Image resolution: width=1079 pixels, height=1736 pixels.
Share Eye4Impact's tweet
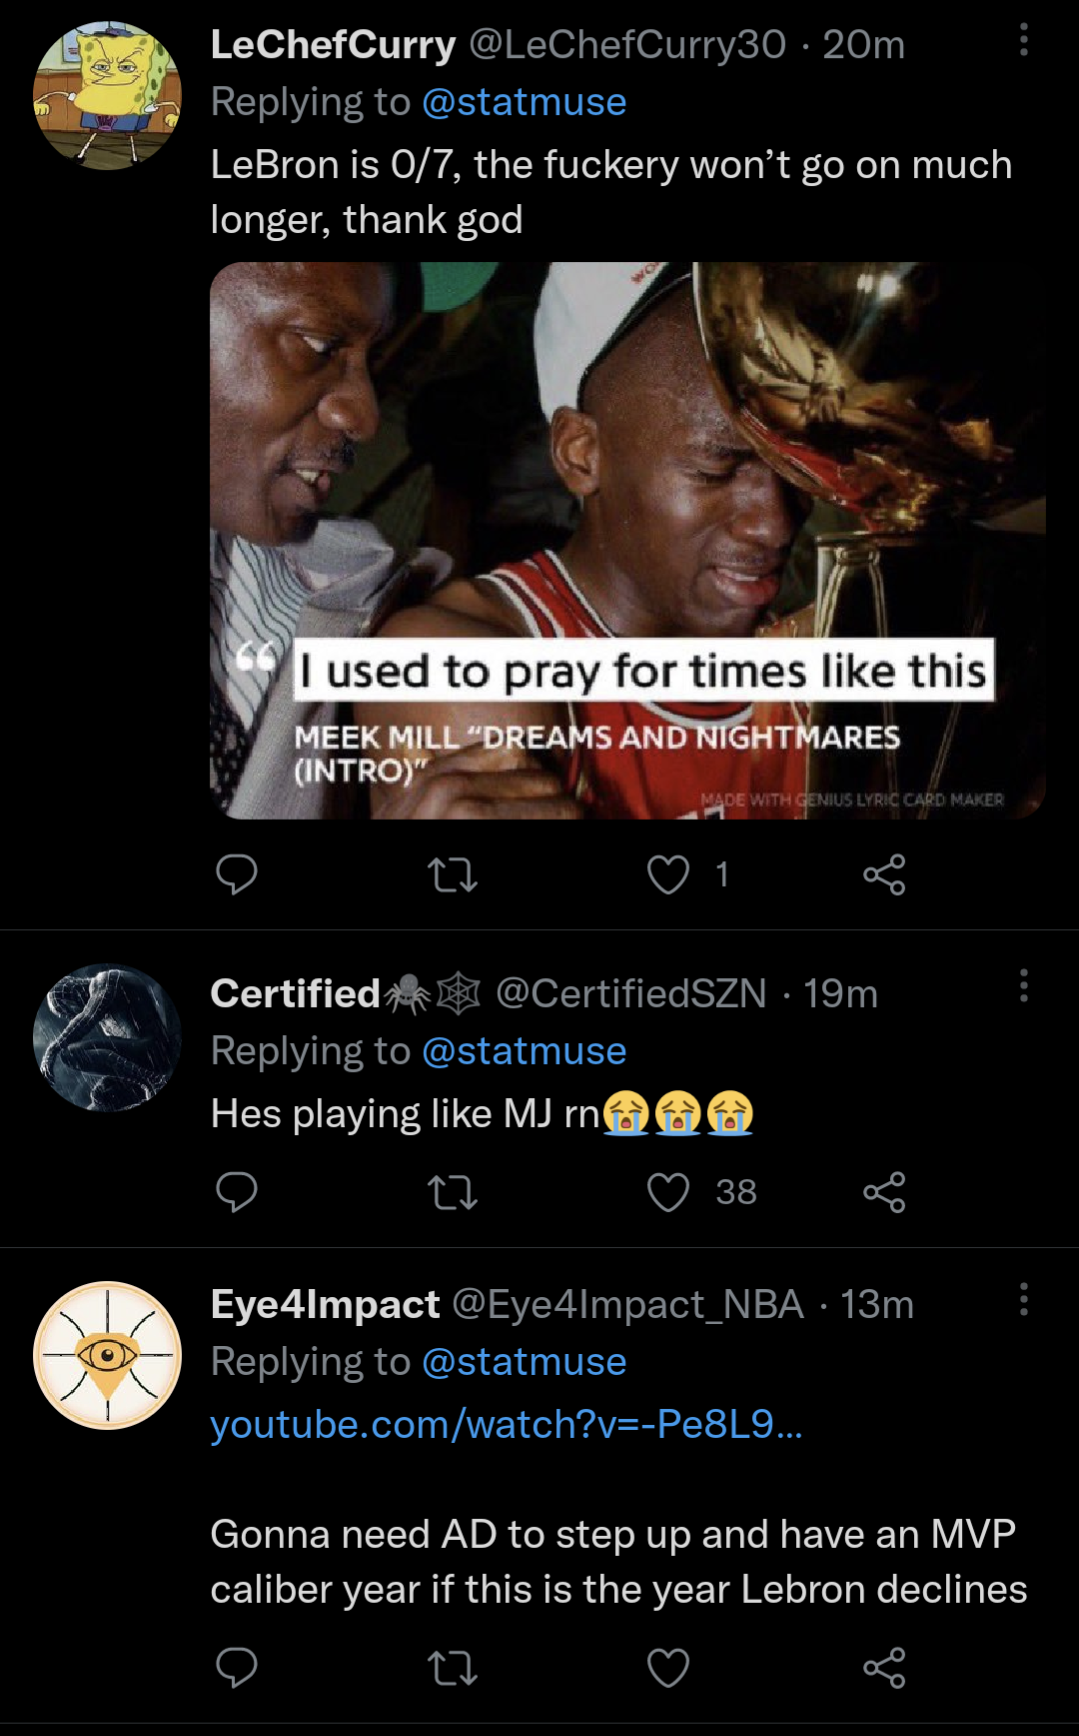click(884, 1668)
